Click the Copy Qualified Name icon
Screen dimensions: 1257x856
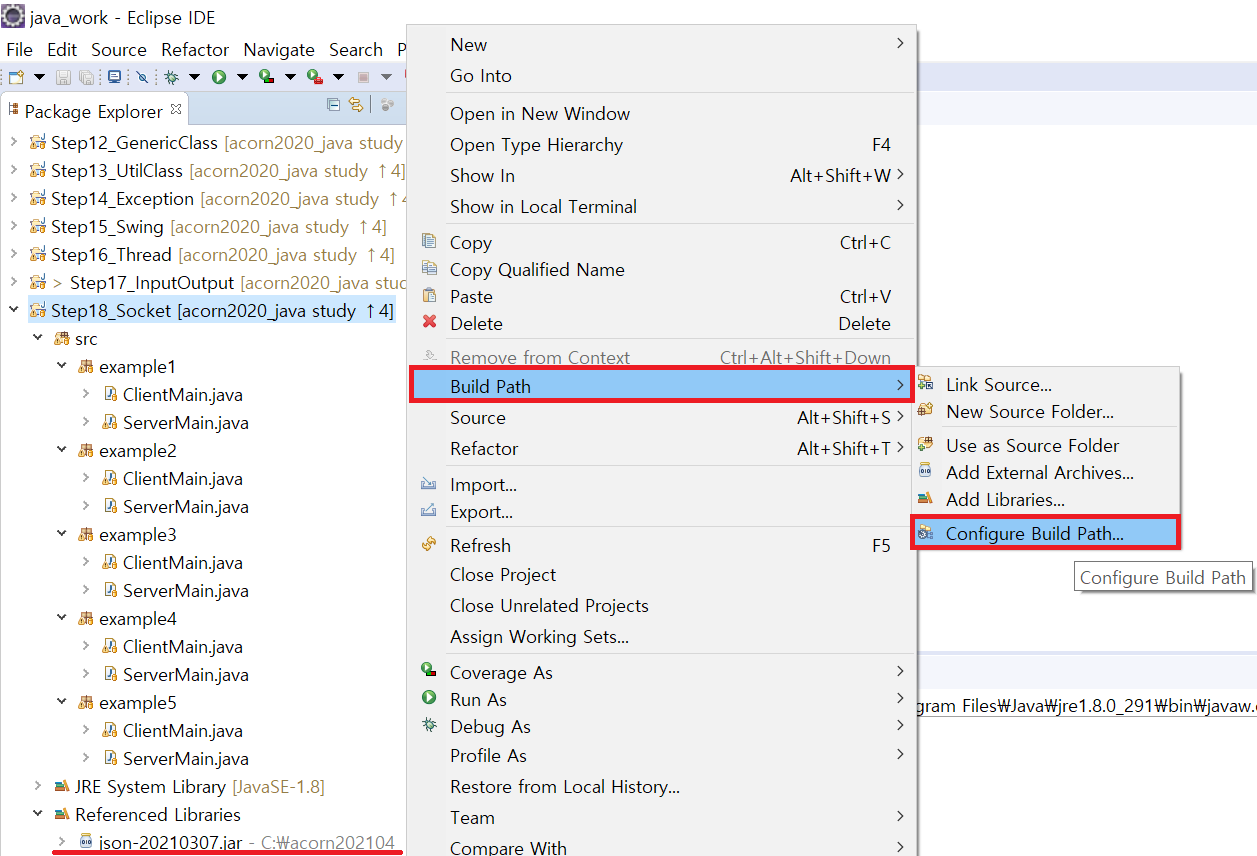(430, 269)
